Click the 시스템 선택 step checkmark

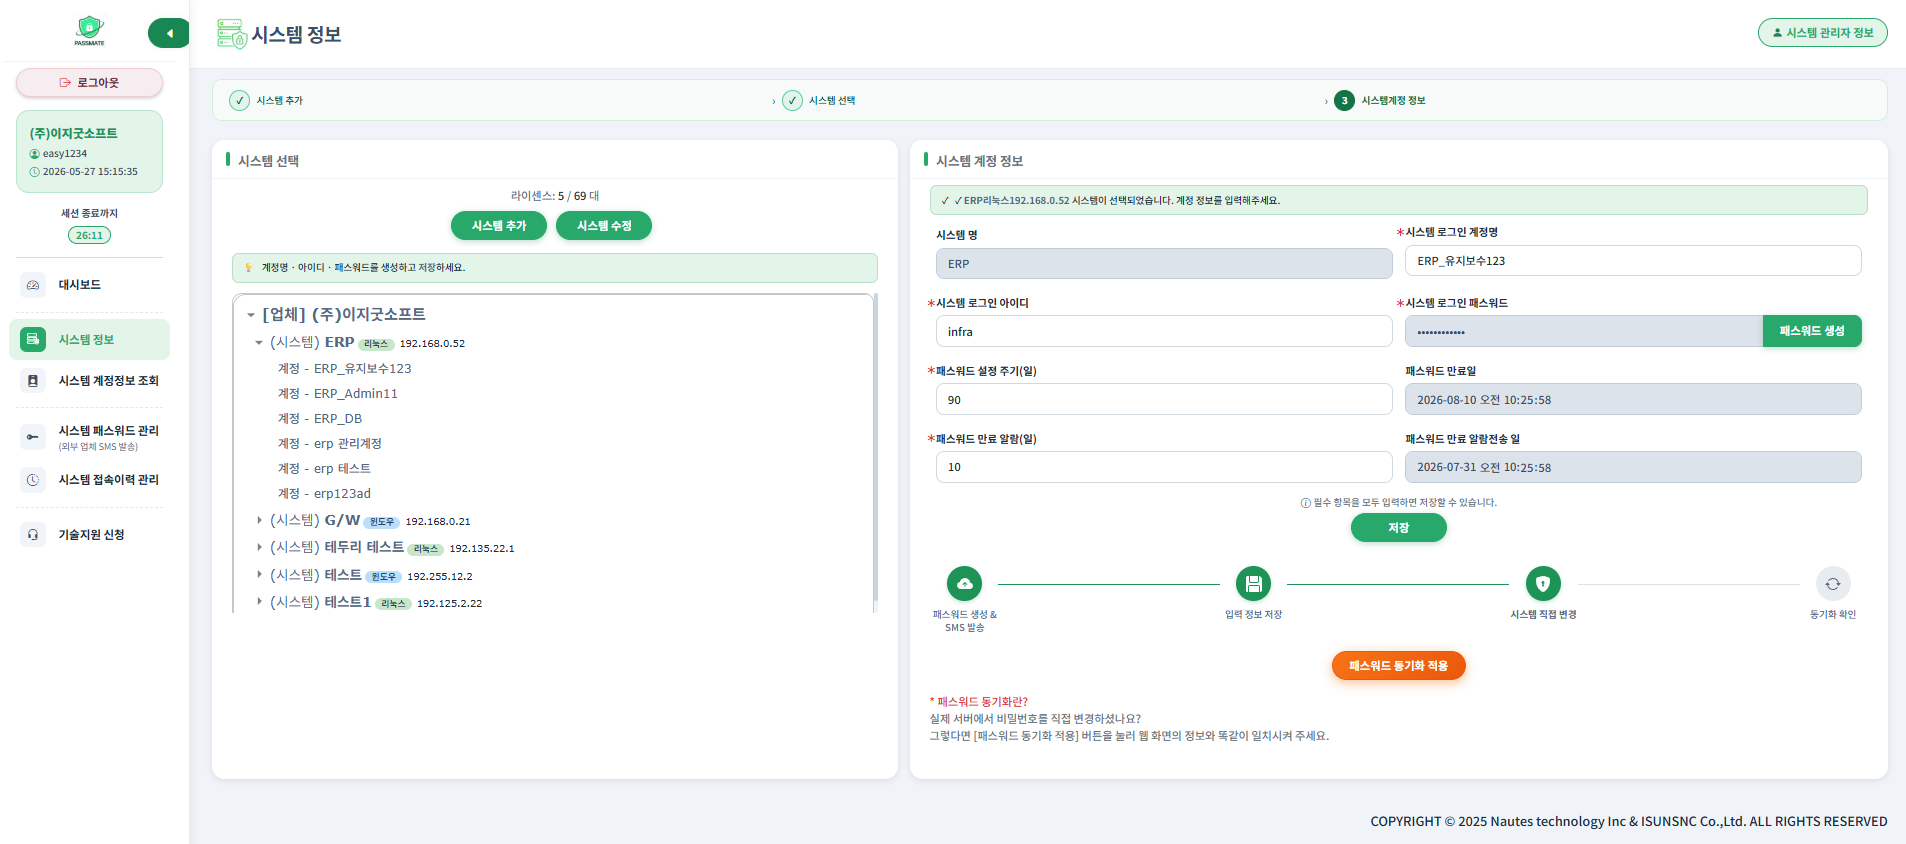pos(792,101)
